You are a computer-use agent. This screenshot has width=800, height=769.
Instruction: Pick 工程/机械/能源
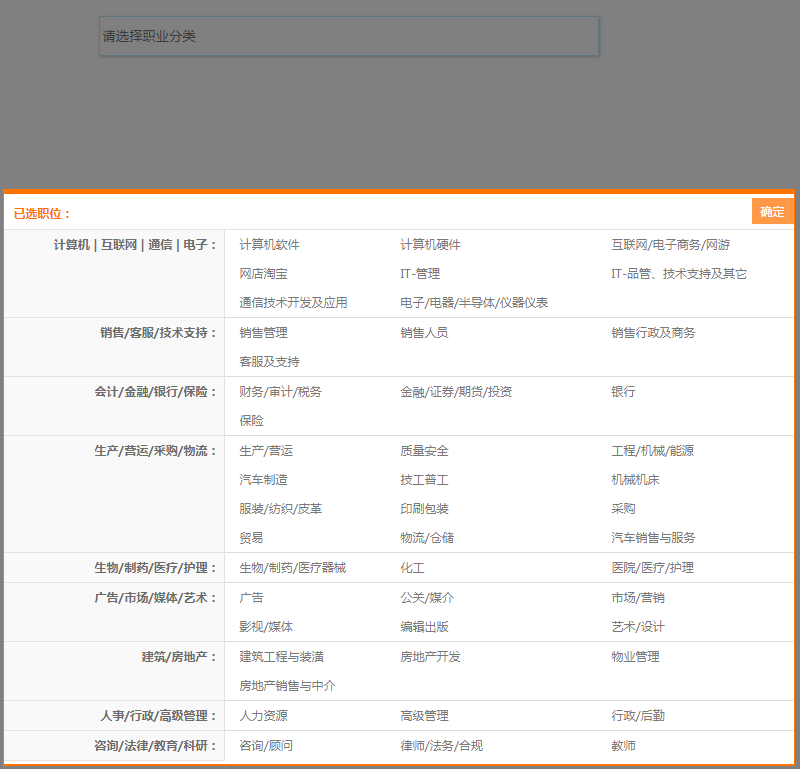pyautogui.click(x=653, y=451)
